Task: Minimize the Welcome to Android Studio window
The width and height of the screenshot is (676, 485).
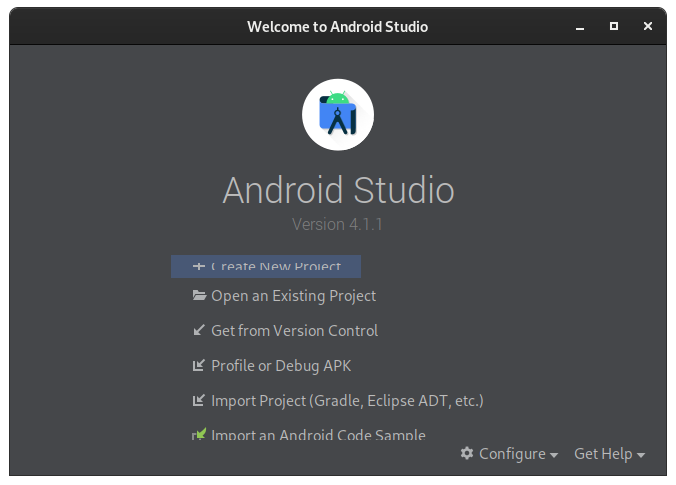Action: [580, 27]
